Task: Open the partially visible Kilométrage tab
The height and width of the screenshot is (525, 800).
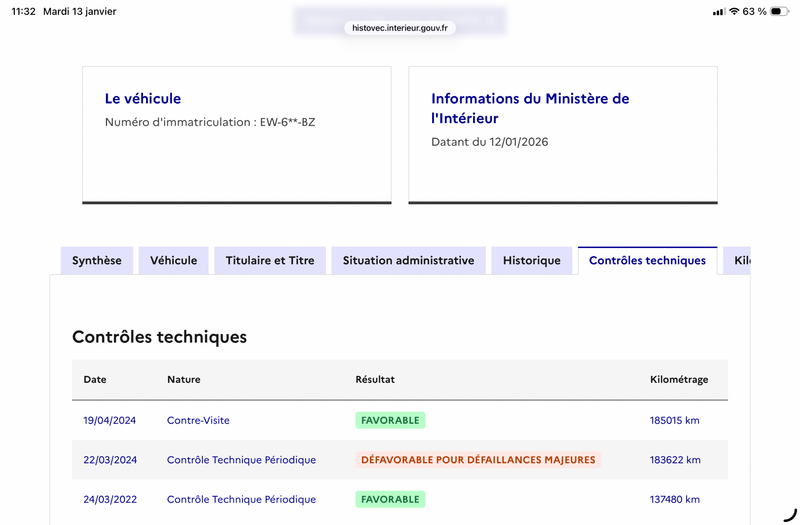Action: [x=737, y=261]
